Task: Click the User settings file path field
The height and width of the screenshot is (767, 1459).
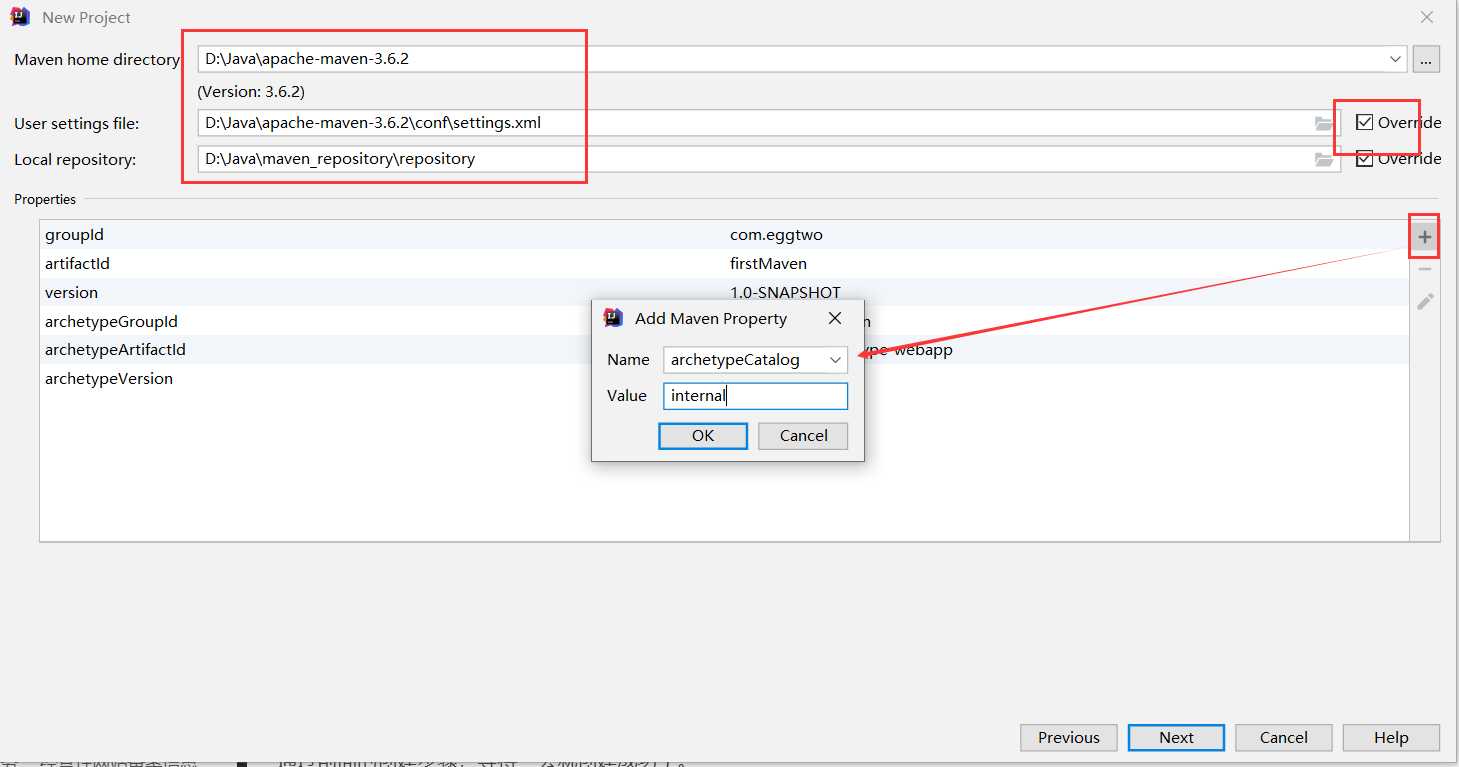Action: click(768, 123)
